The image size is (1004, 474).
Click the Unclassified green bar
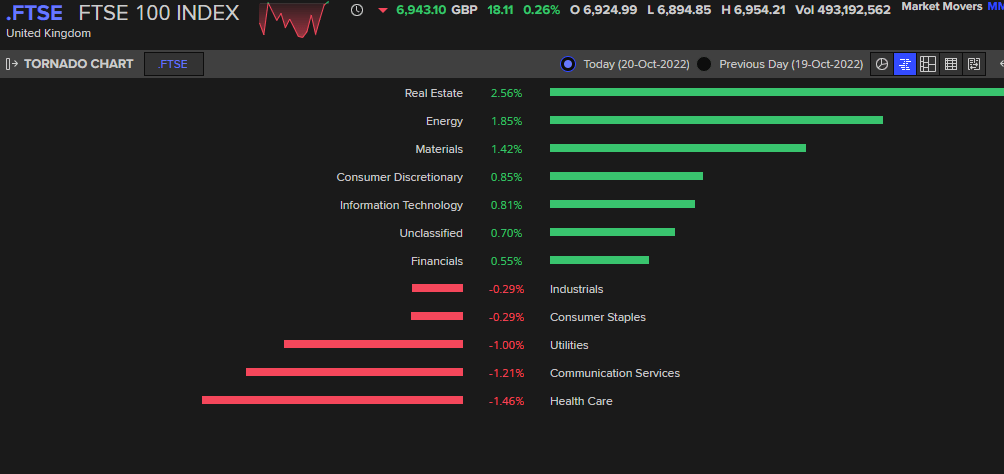tap(613, 232)
